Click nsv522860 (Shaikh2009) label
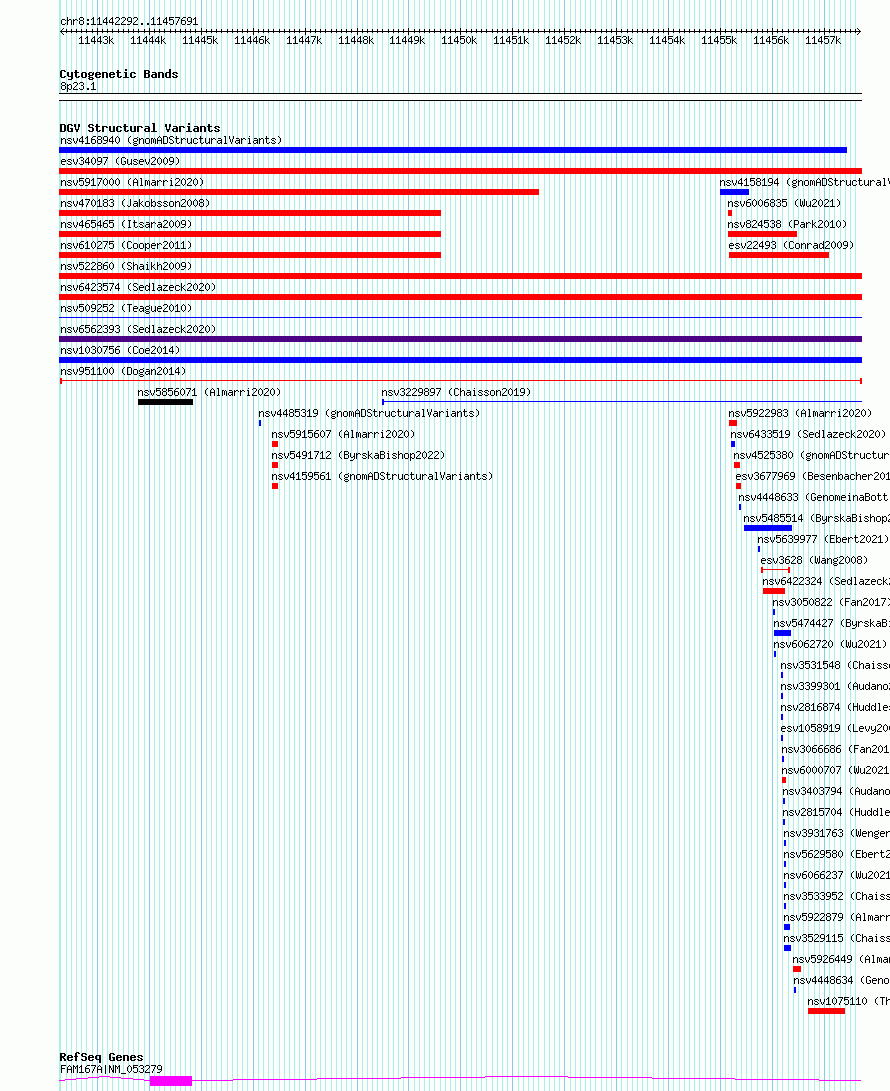This screenshot has height=1091, width=890. pyautogui.click(x=126, y=266)
